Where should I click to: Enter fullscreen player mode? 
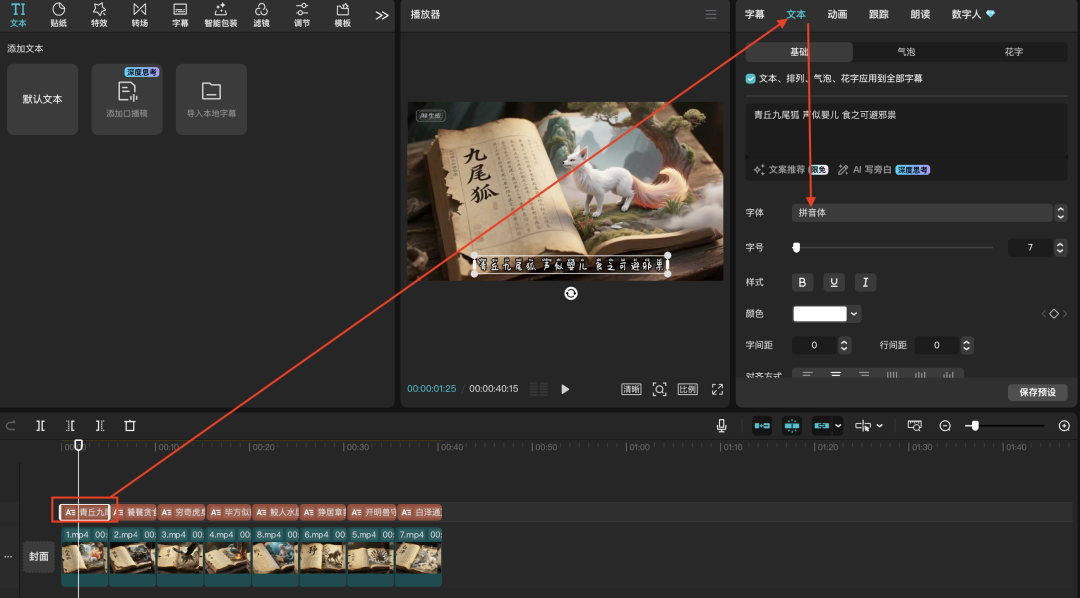tap(717, 389)
